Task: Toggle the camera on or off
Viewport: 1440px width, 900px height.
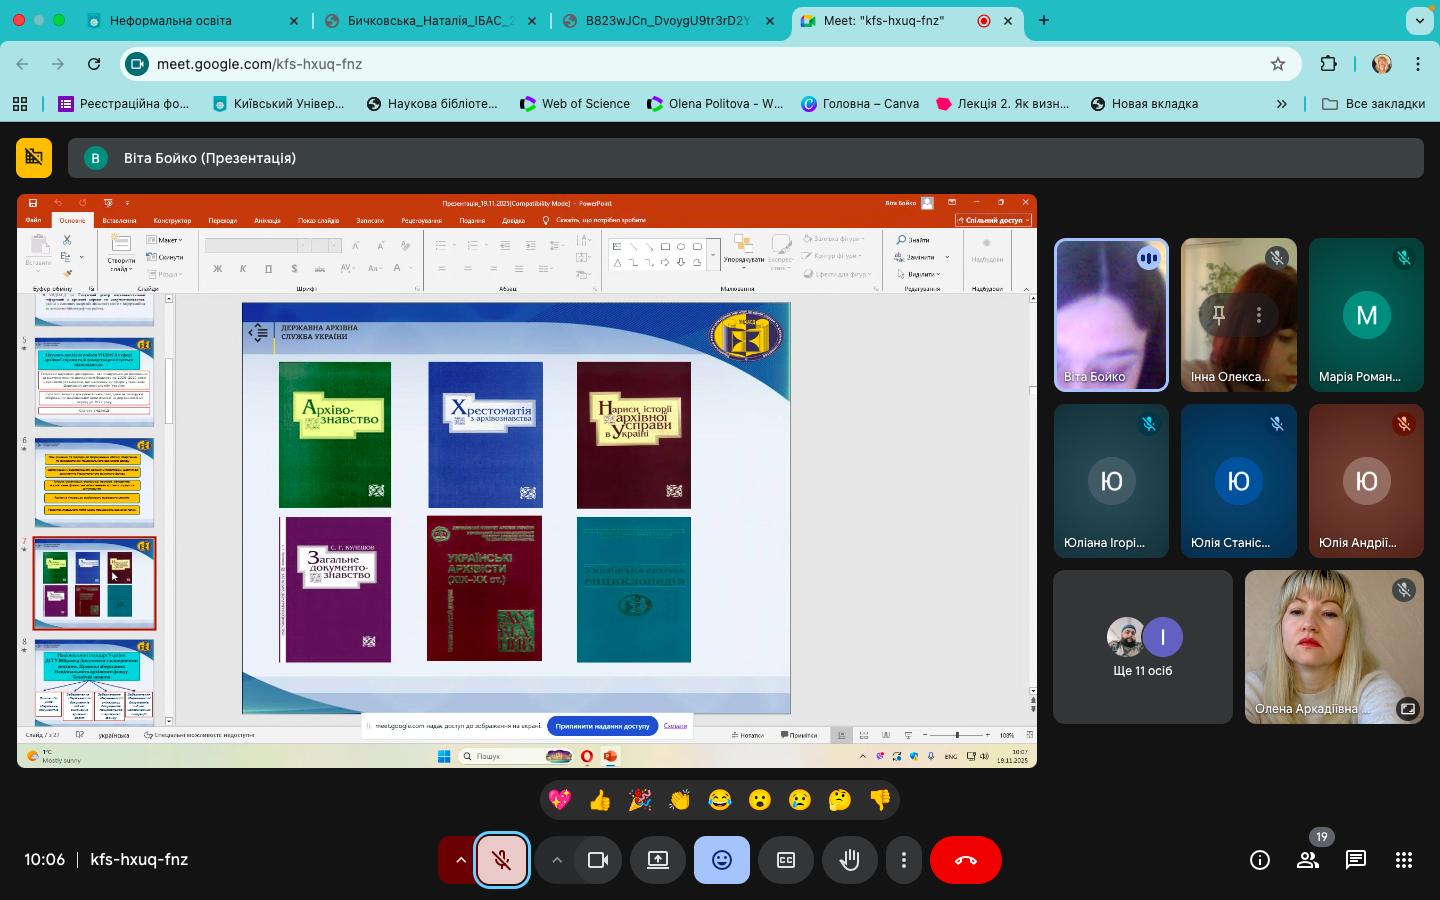Action: pyautogui.click(x=598, y=860)
